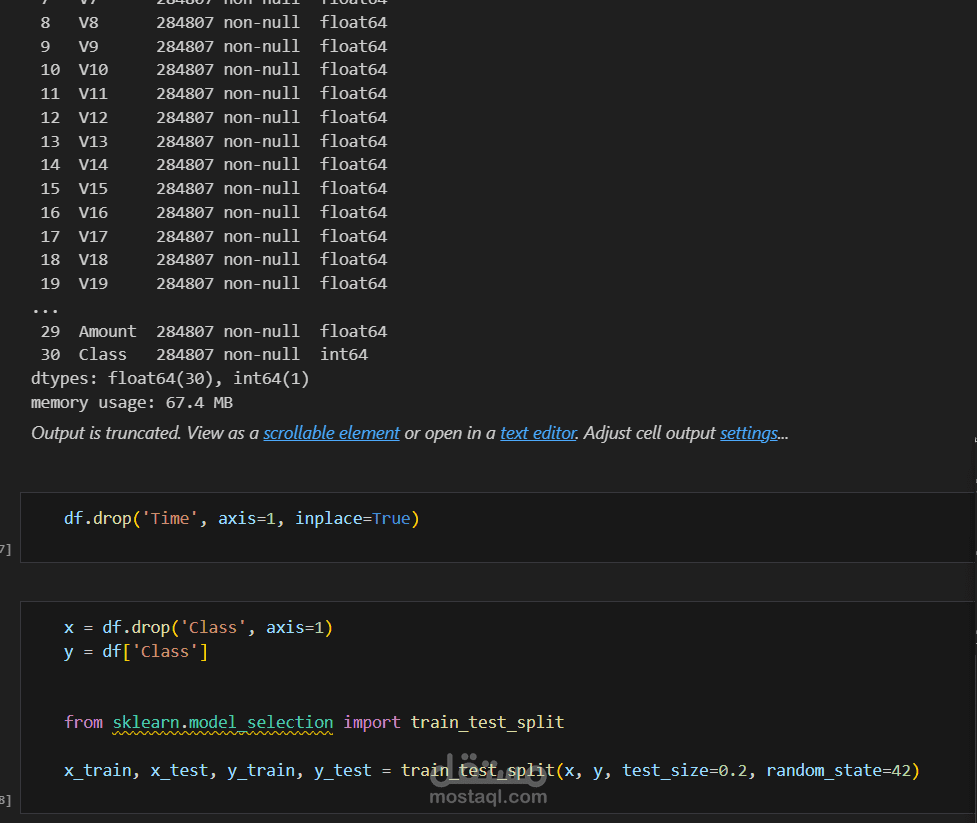
Task: Place cursor on the y = df['Class'] line
Action: pyautogui.click(x=135, y=651)
